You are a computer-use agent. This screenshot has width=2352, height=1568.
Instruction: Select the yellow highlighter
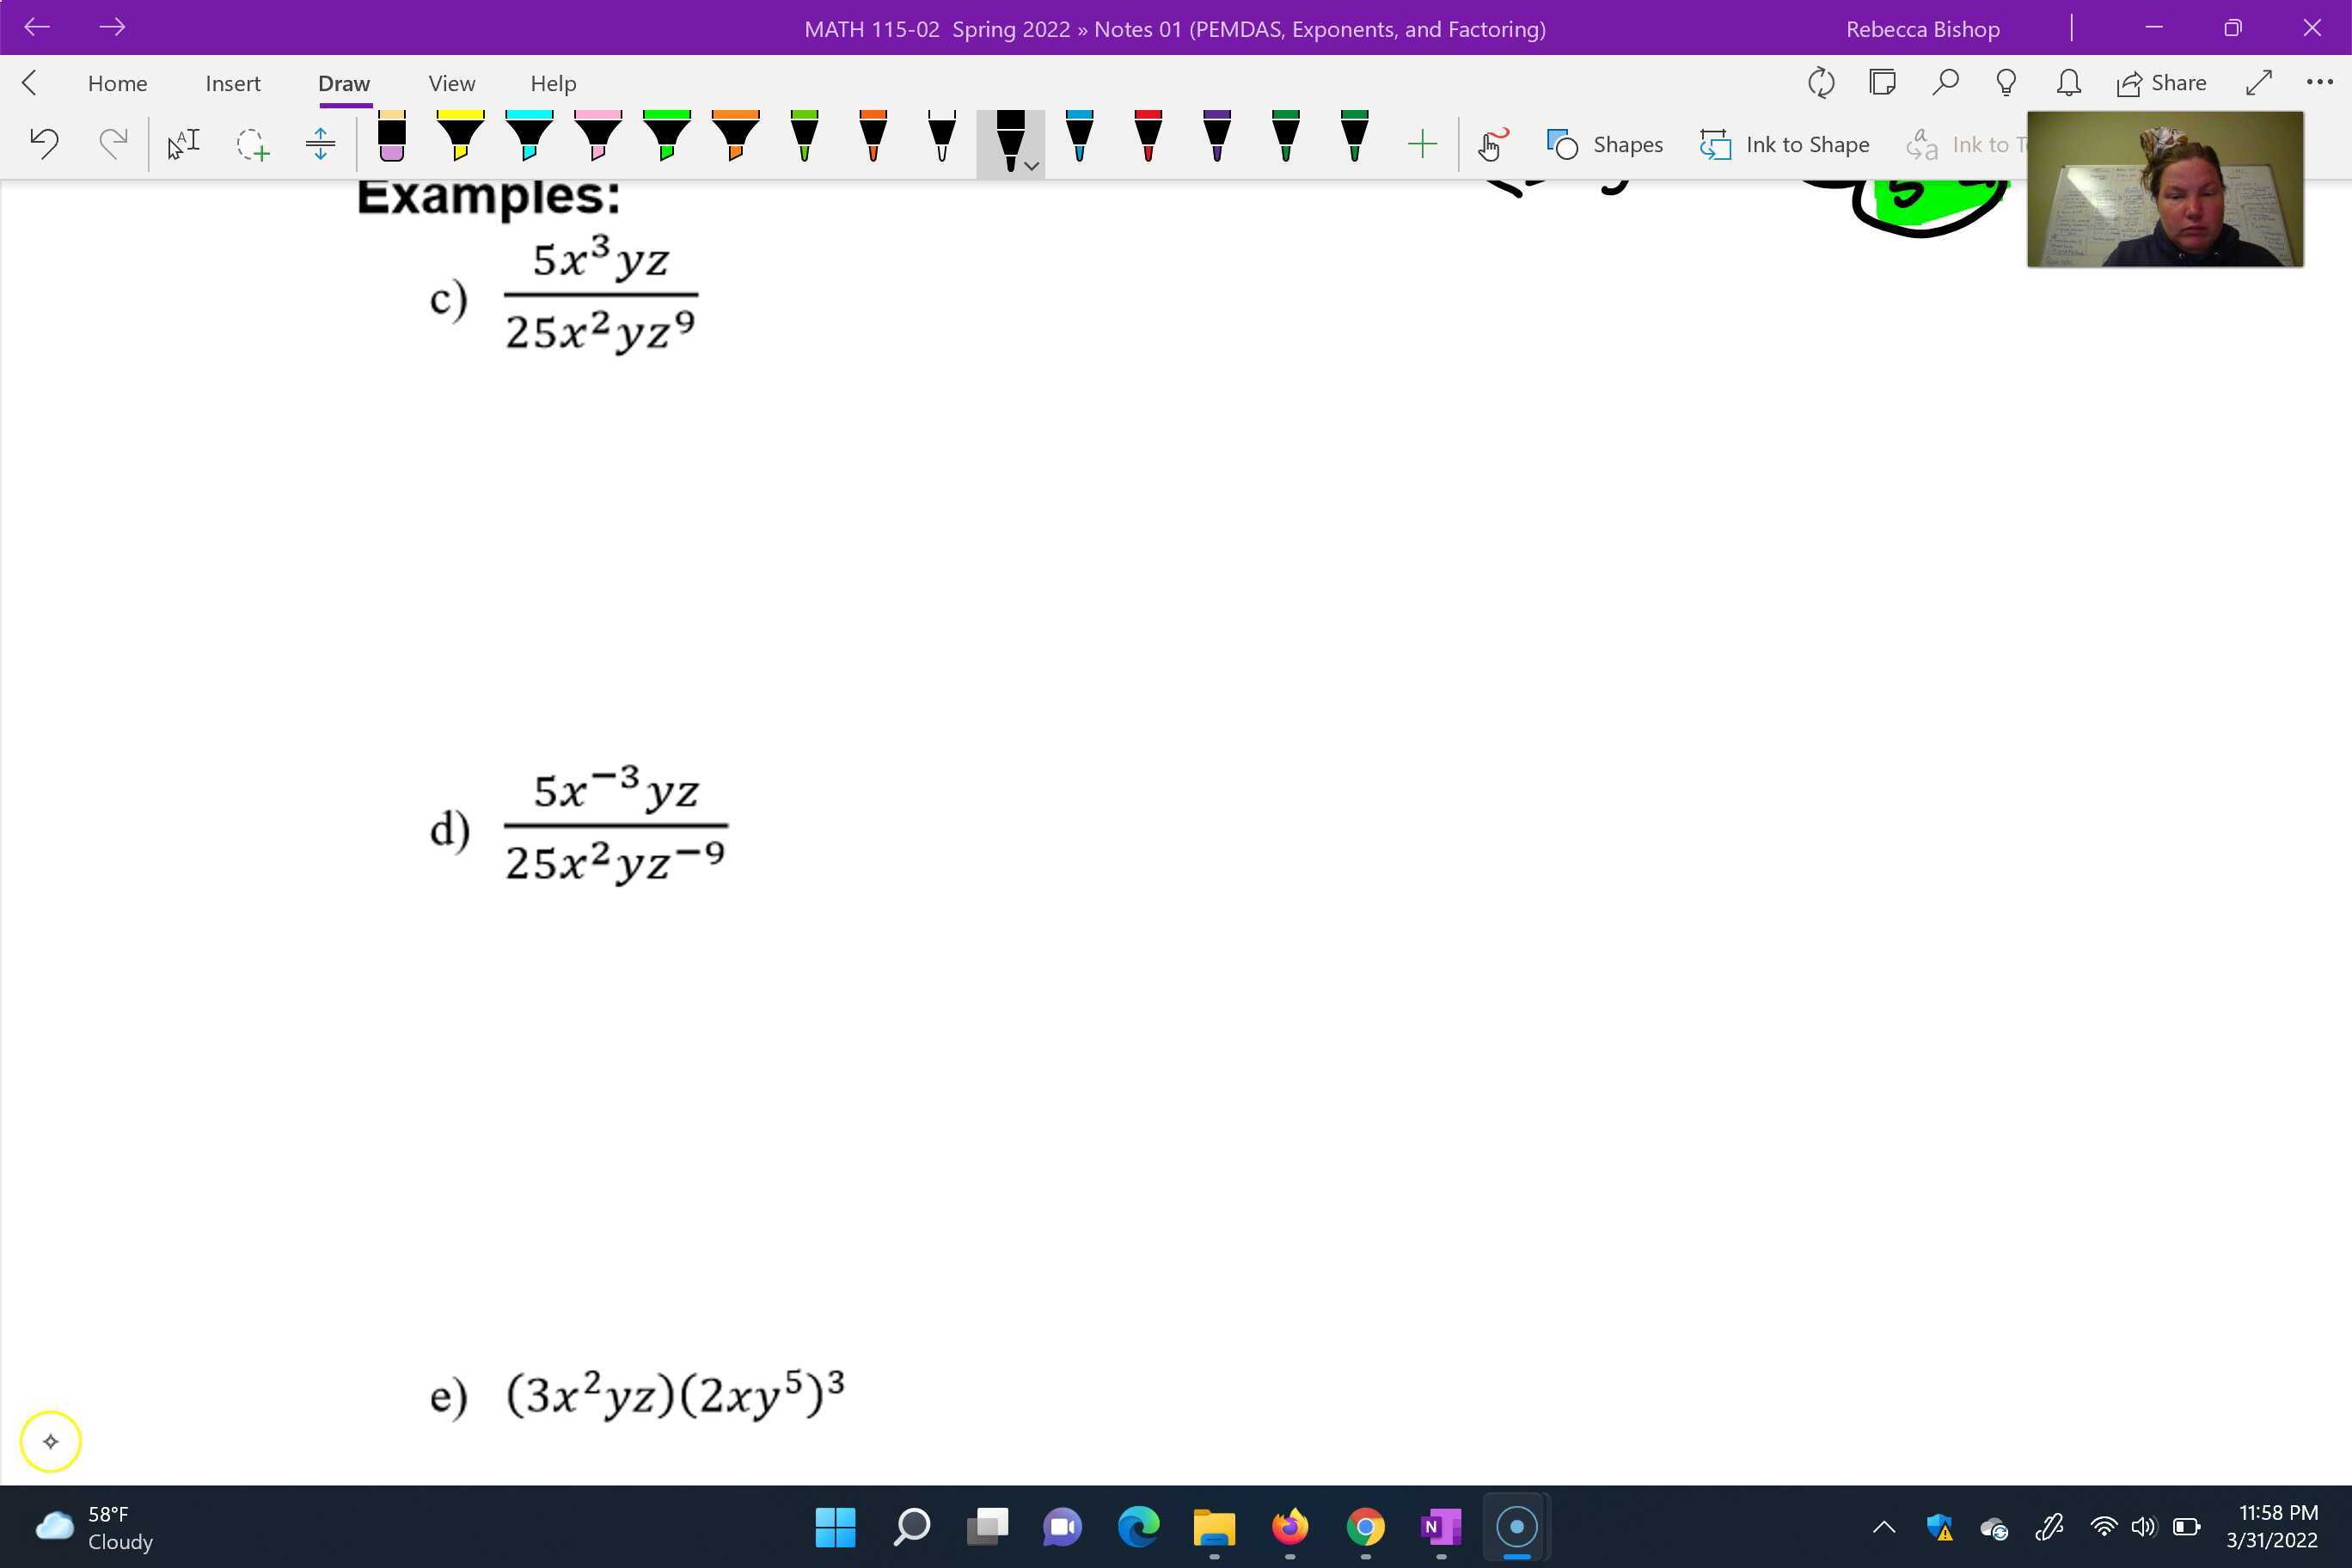(x=460, y=143)
